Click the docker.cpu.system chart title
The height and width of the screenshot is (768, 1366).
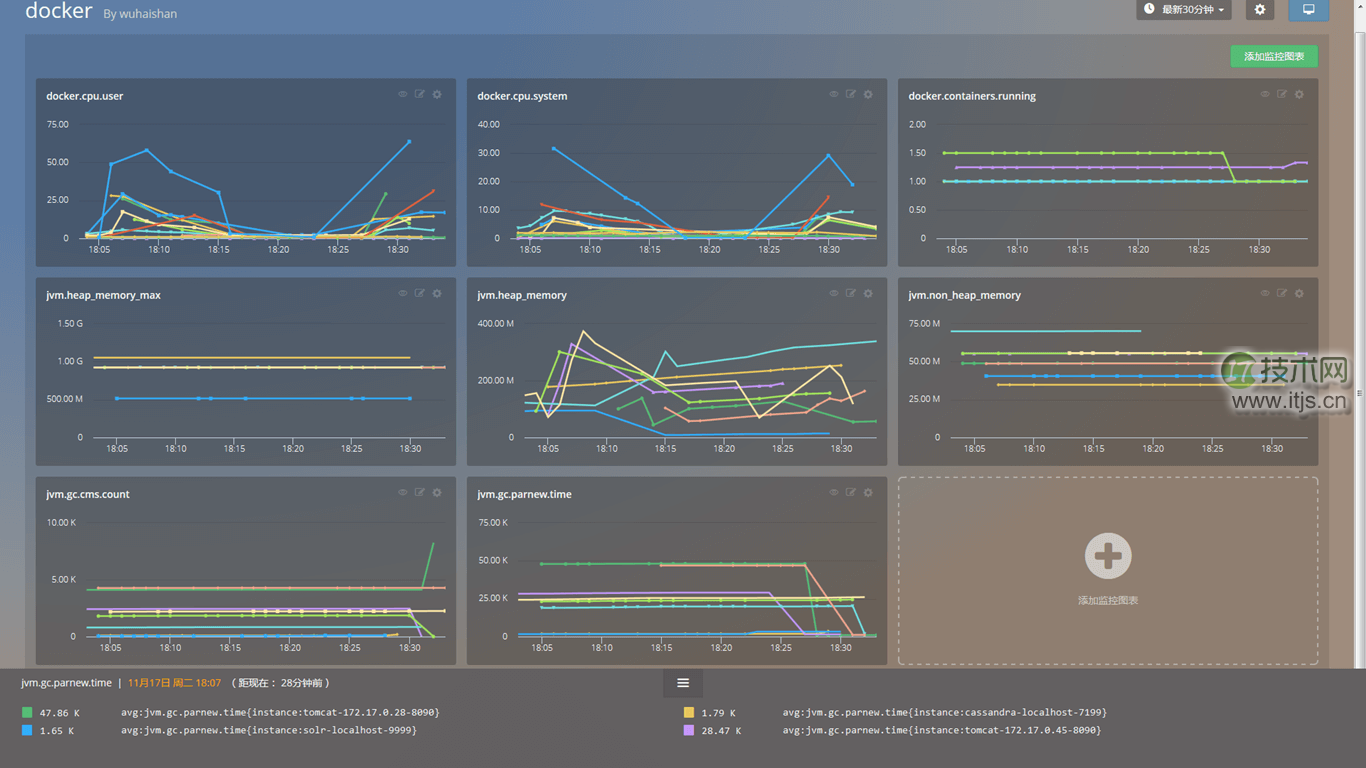pos(522,96)
